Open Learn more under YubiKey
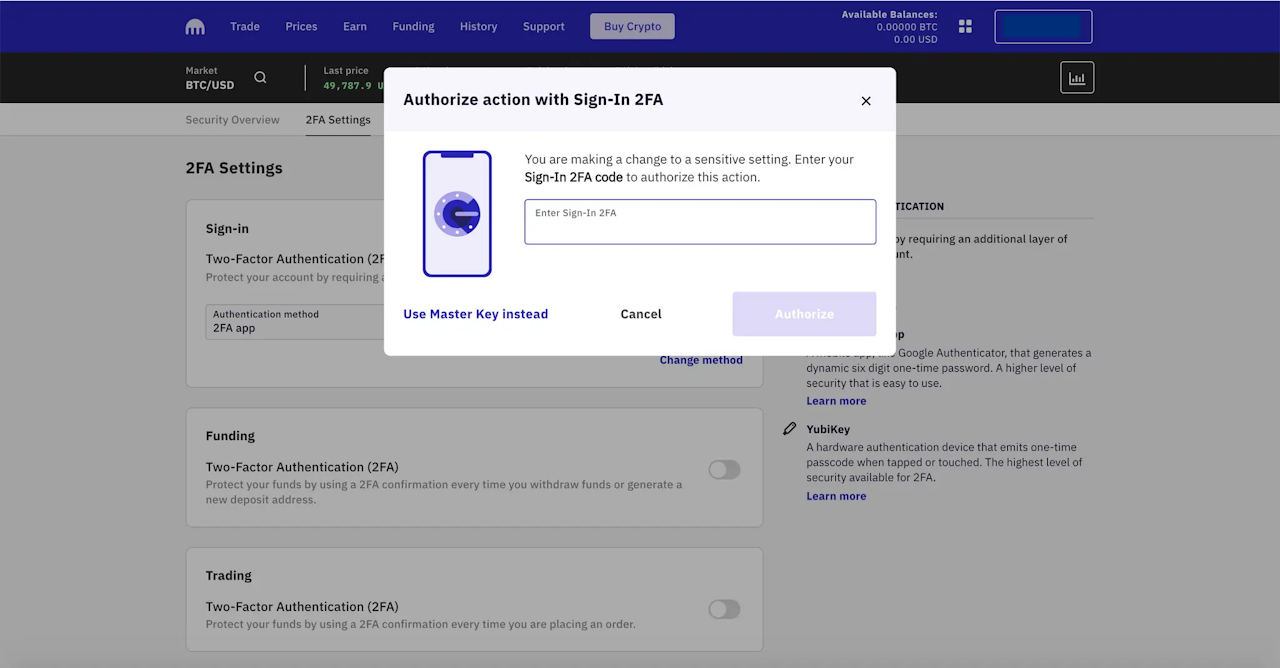This screenshot has width=1280, height=668. point(836,496)
